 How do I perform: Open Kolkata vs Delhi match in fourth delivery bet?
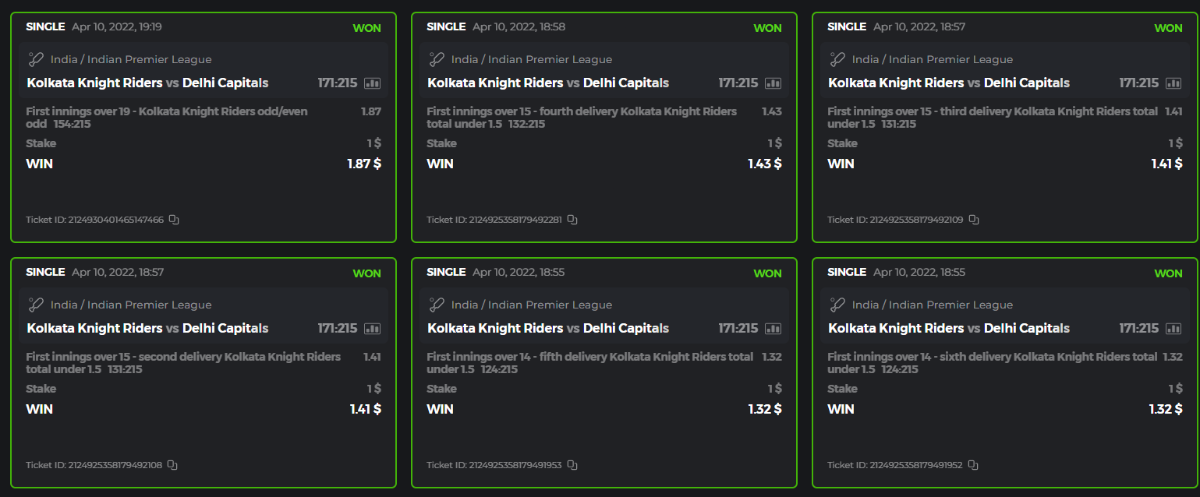coord(548,83)
